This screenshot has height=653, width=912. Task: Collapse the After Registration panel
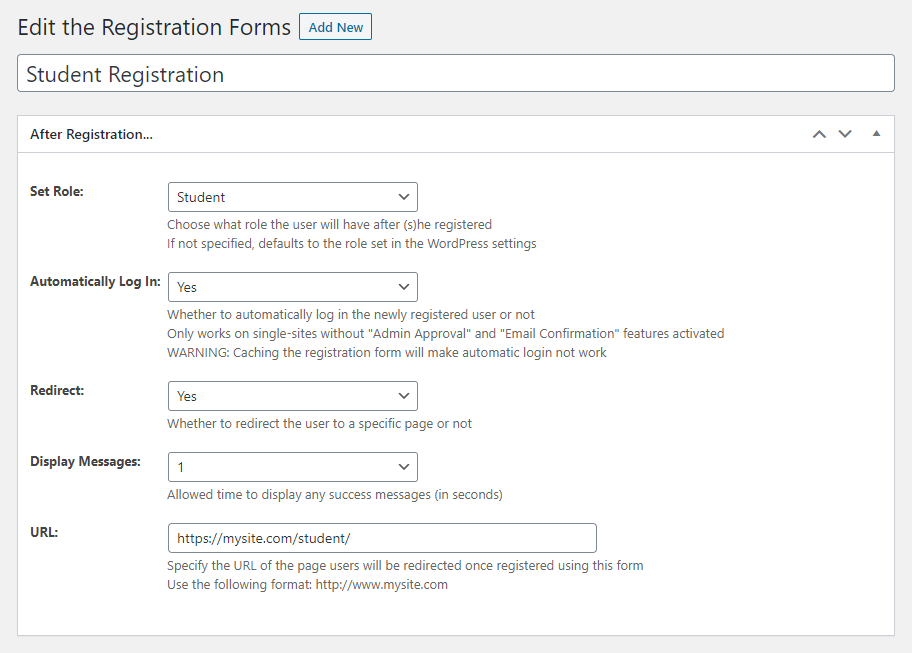(x=876, y=134)
